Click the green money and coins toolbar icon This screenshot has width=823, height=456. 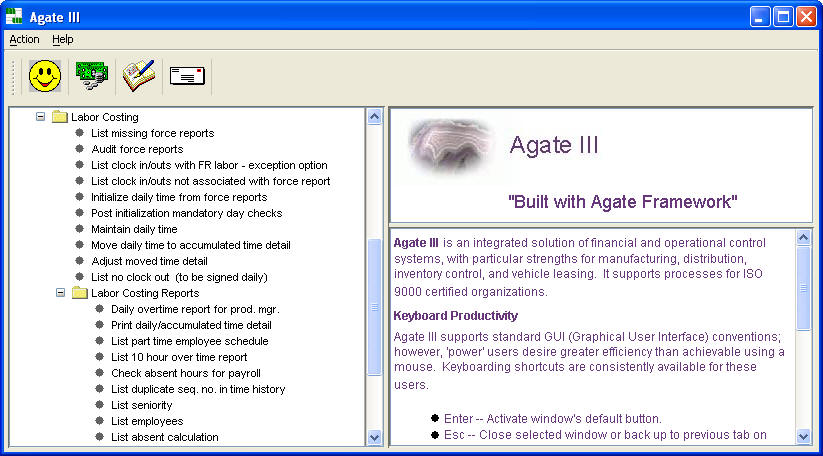(x=92, y=76)
